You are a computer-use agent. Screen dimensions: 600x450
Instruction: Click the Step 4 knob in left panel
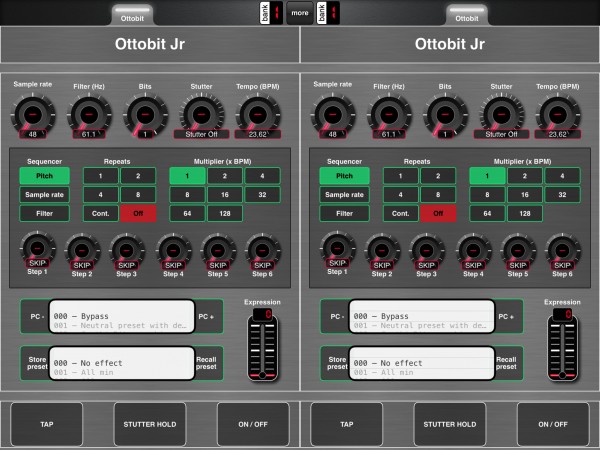click(x=173, y=251)
